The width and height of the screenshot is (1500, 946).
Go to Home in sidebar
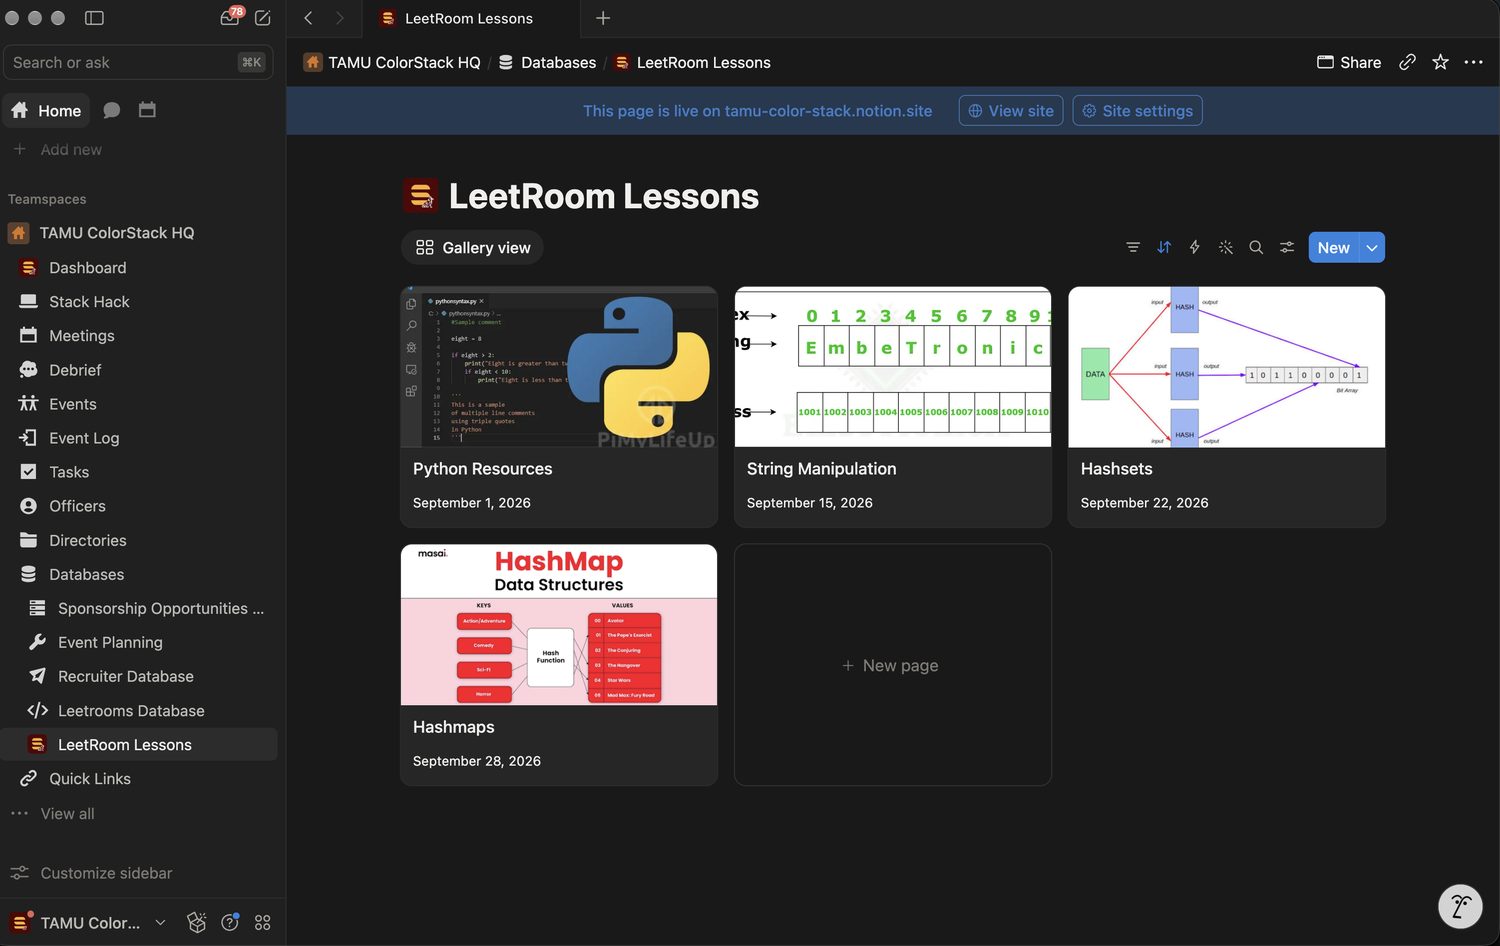tap(46, 110)
